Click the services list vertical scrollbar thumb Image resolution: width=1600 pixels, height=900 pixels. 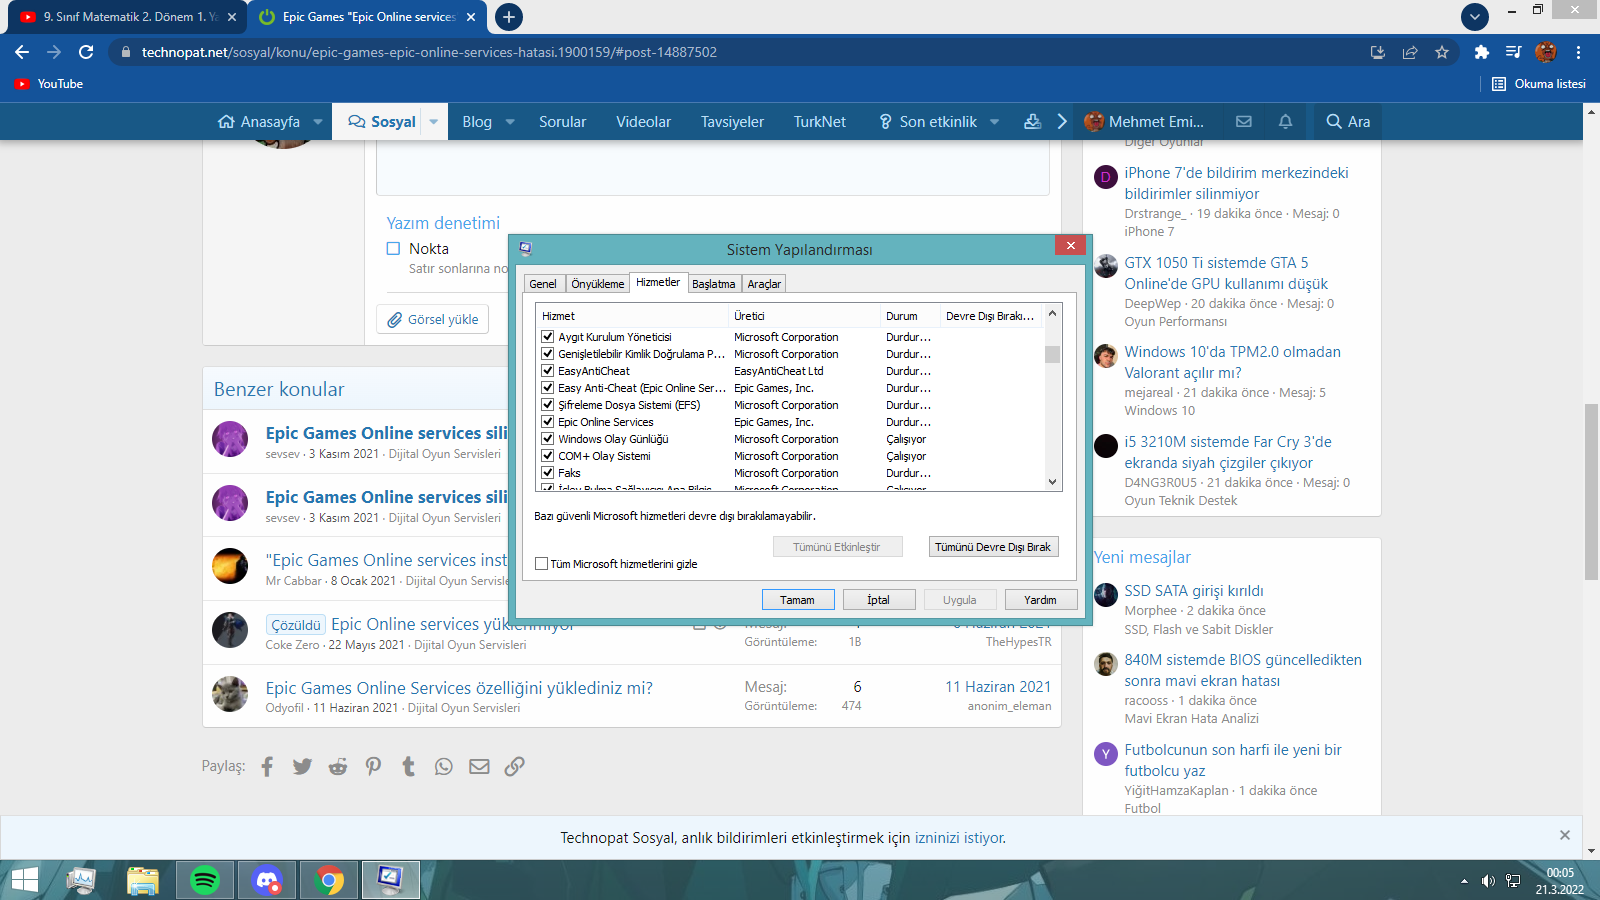click(1052, 354)
